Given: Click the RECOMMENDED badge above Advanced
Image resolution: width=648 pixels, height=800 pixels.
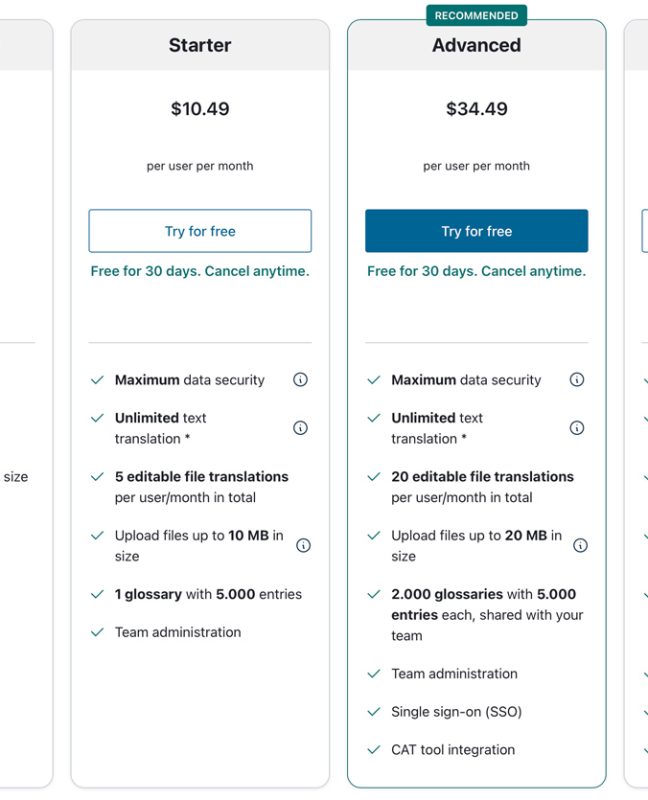Looking at the screenshot, I should [x=477, y=15].
